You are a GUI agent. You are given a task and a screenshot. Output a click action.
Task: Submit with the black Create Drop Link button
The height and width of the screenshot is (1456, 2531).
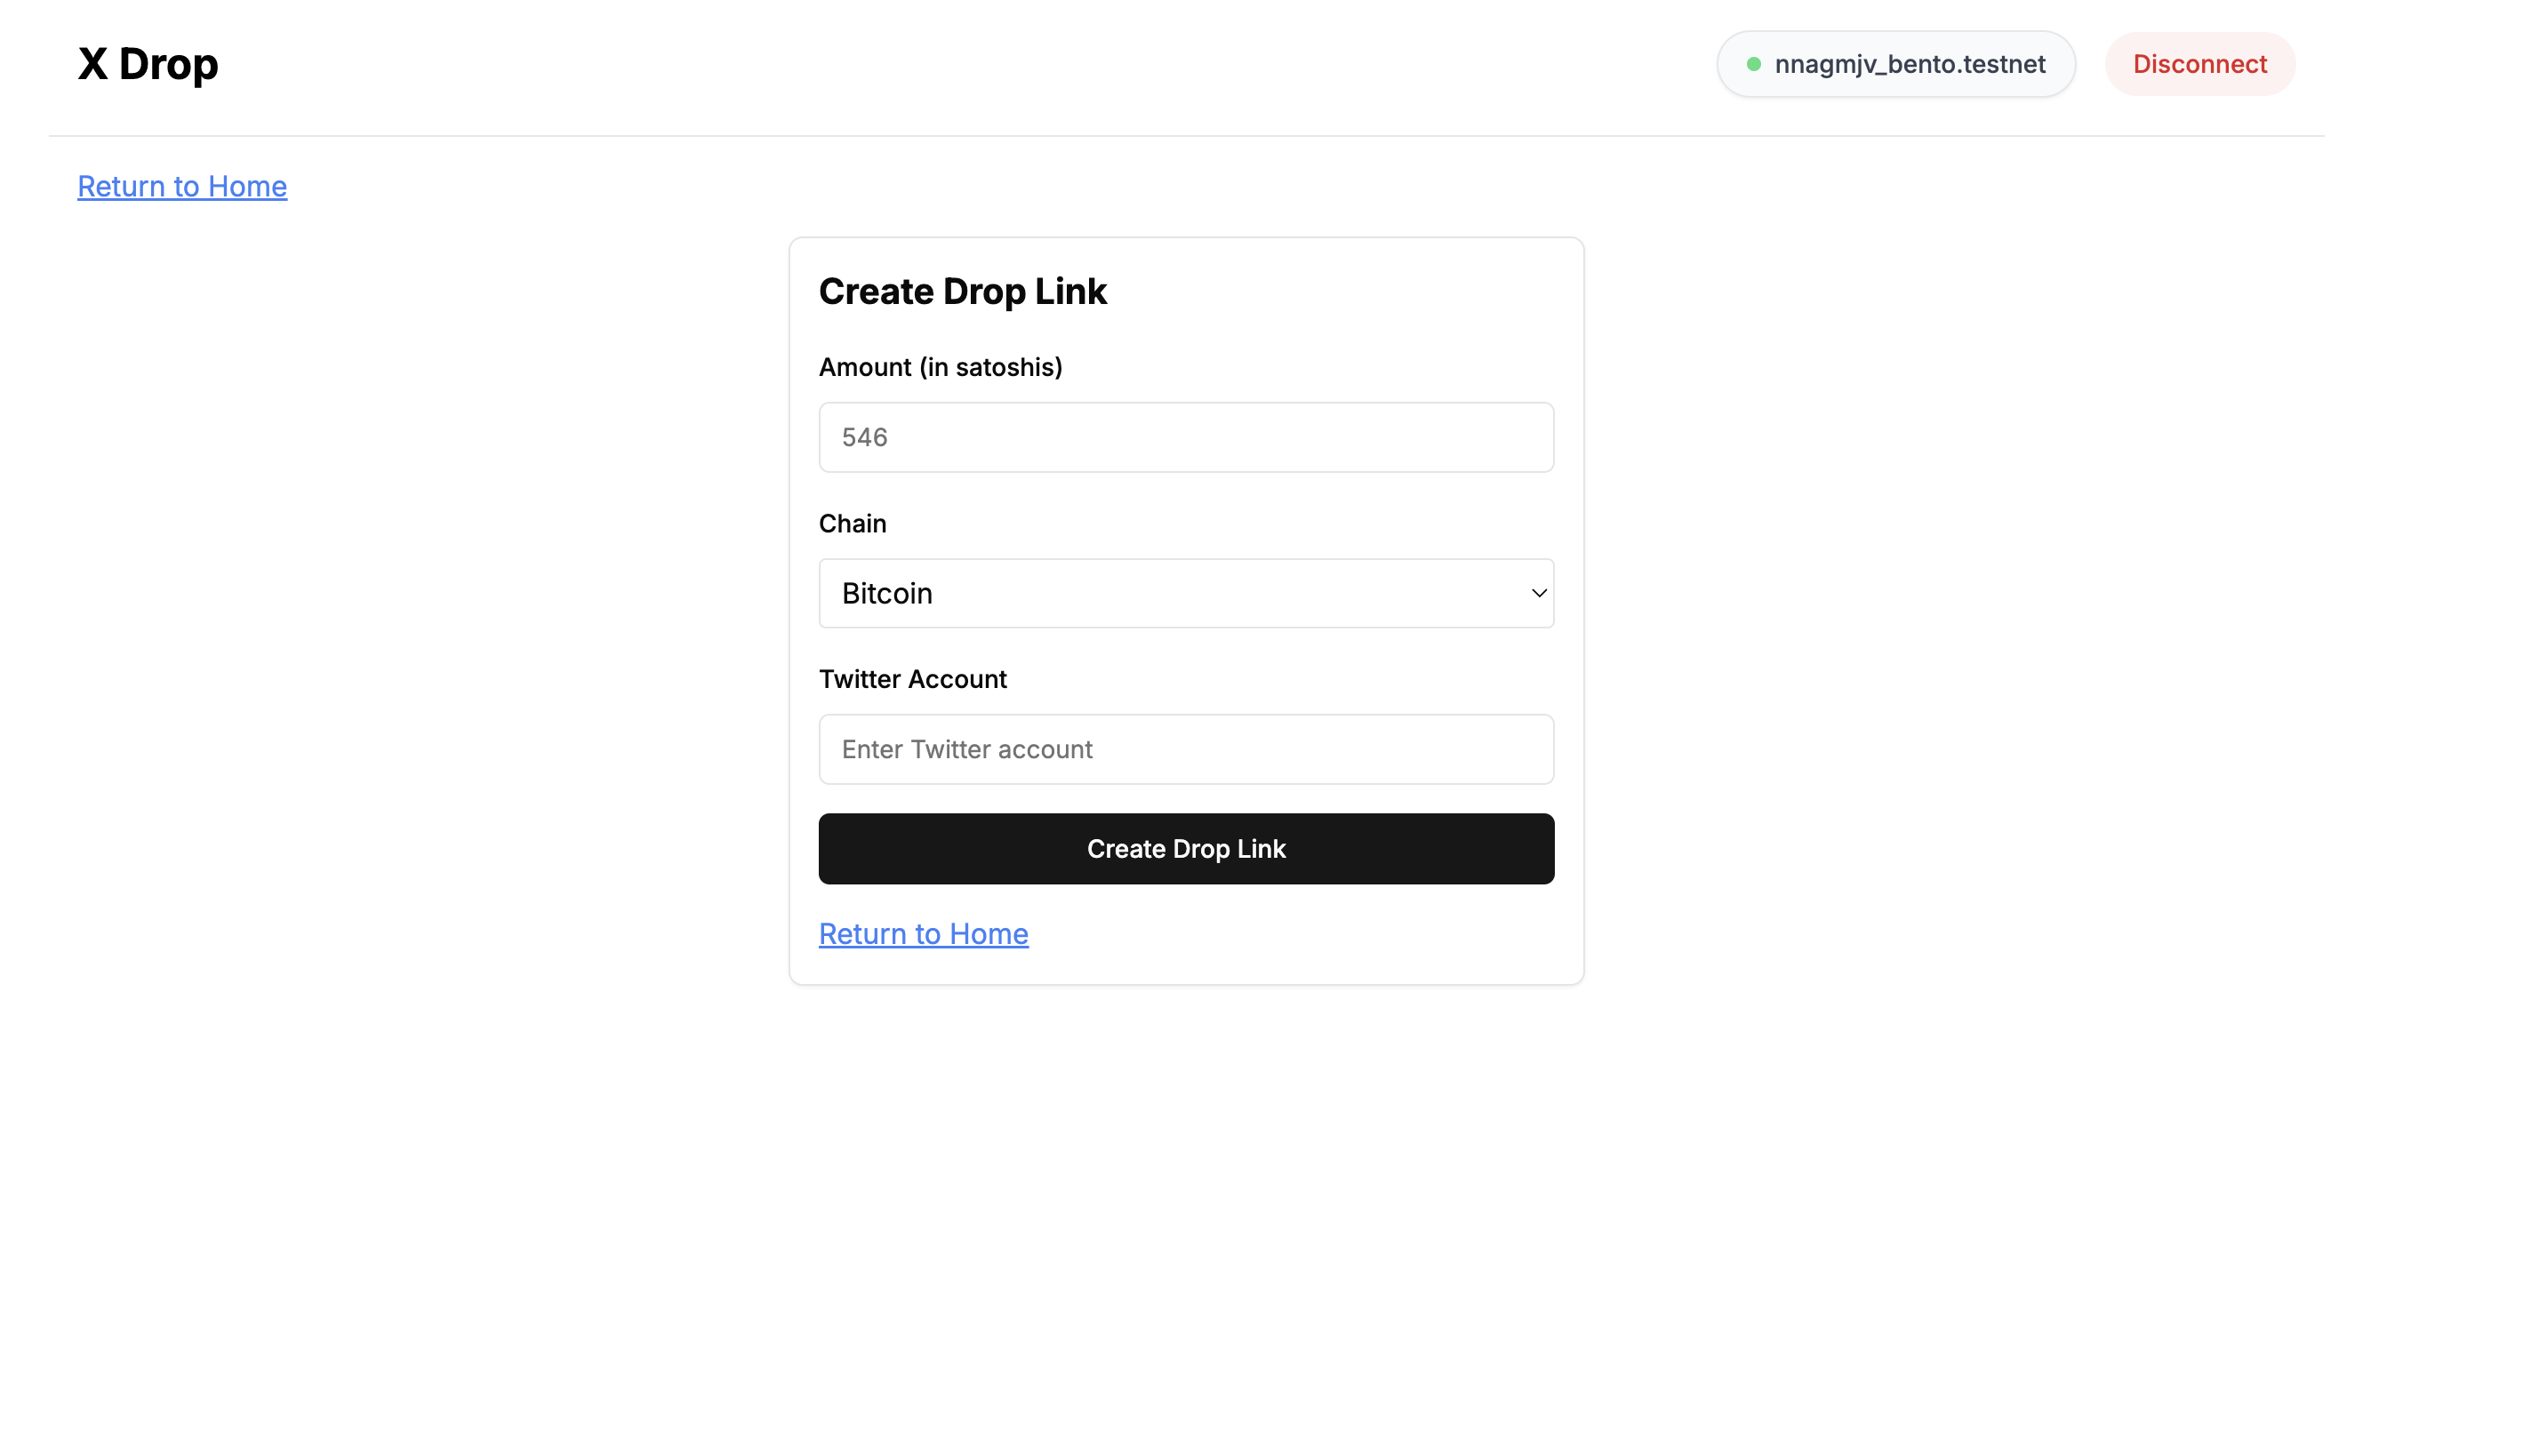tap(1186, 848)
